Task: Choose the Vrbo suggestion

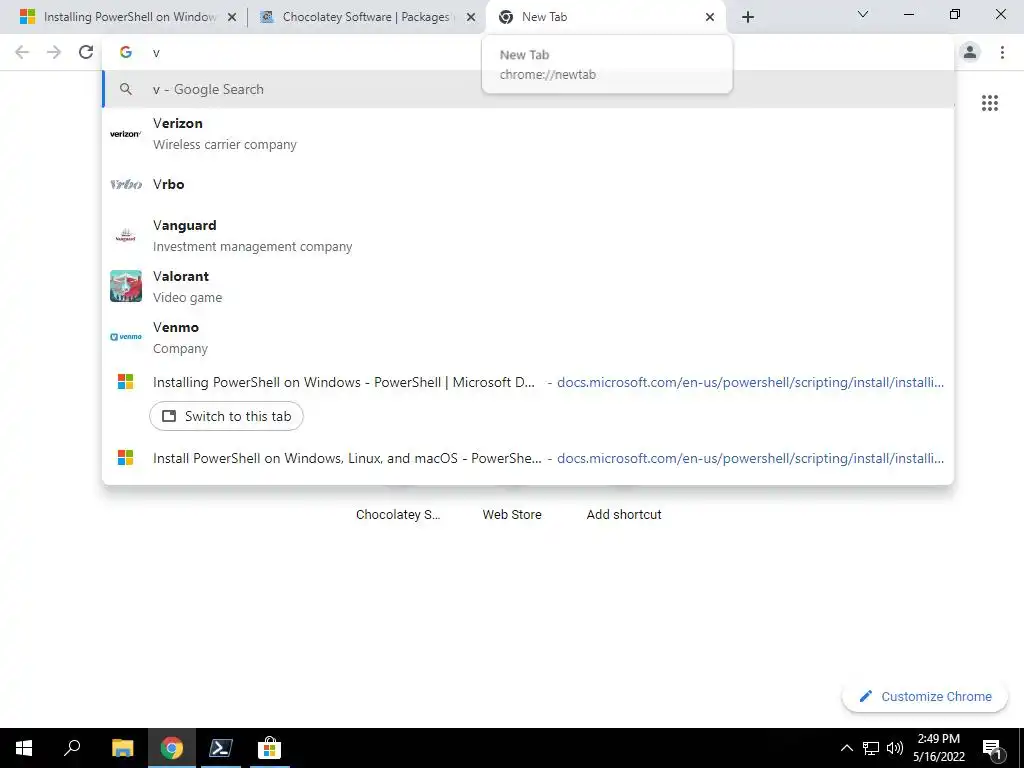Action: (x=528, y=185)
